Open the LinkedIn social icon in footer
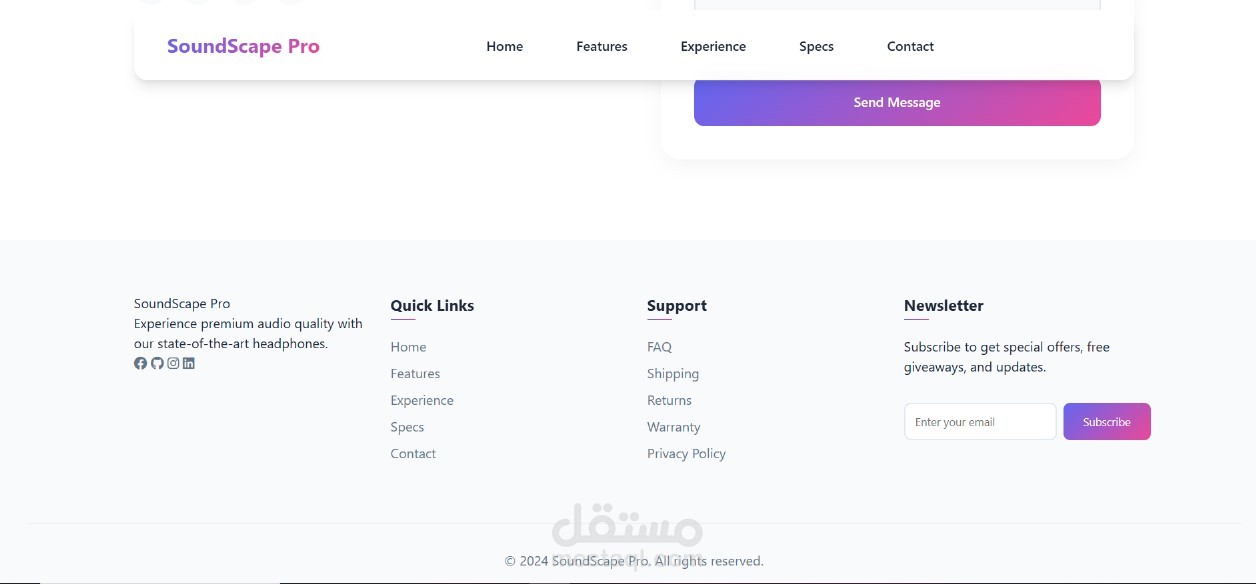 tap(189, 363)
